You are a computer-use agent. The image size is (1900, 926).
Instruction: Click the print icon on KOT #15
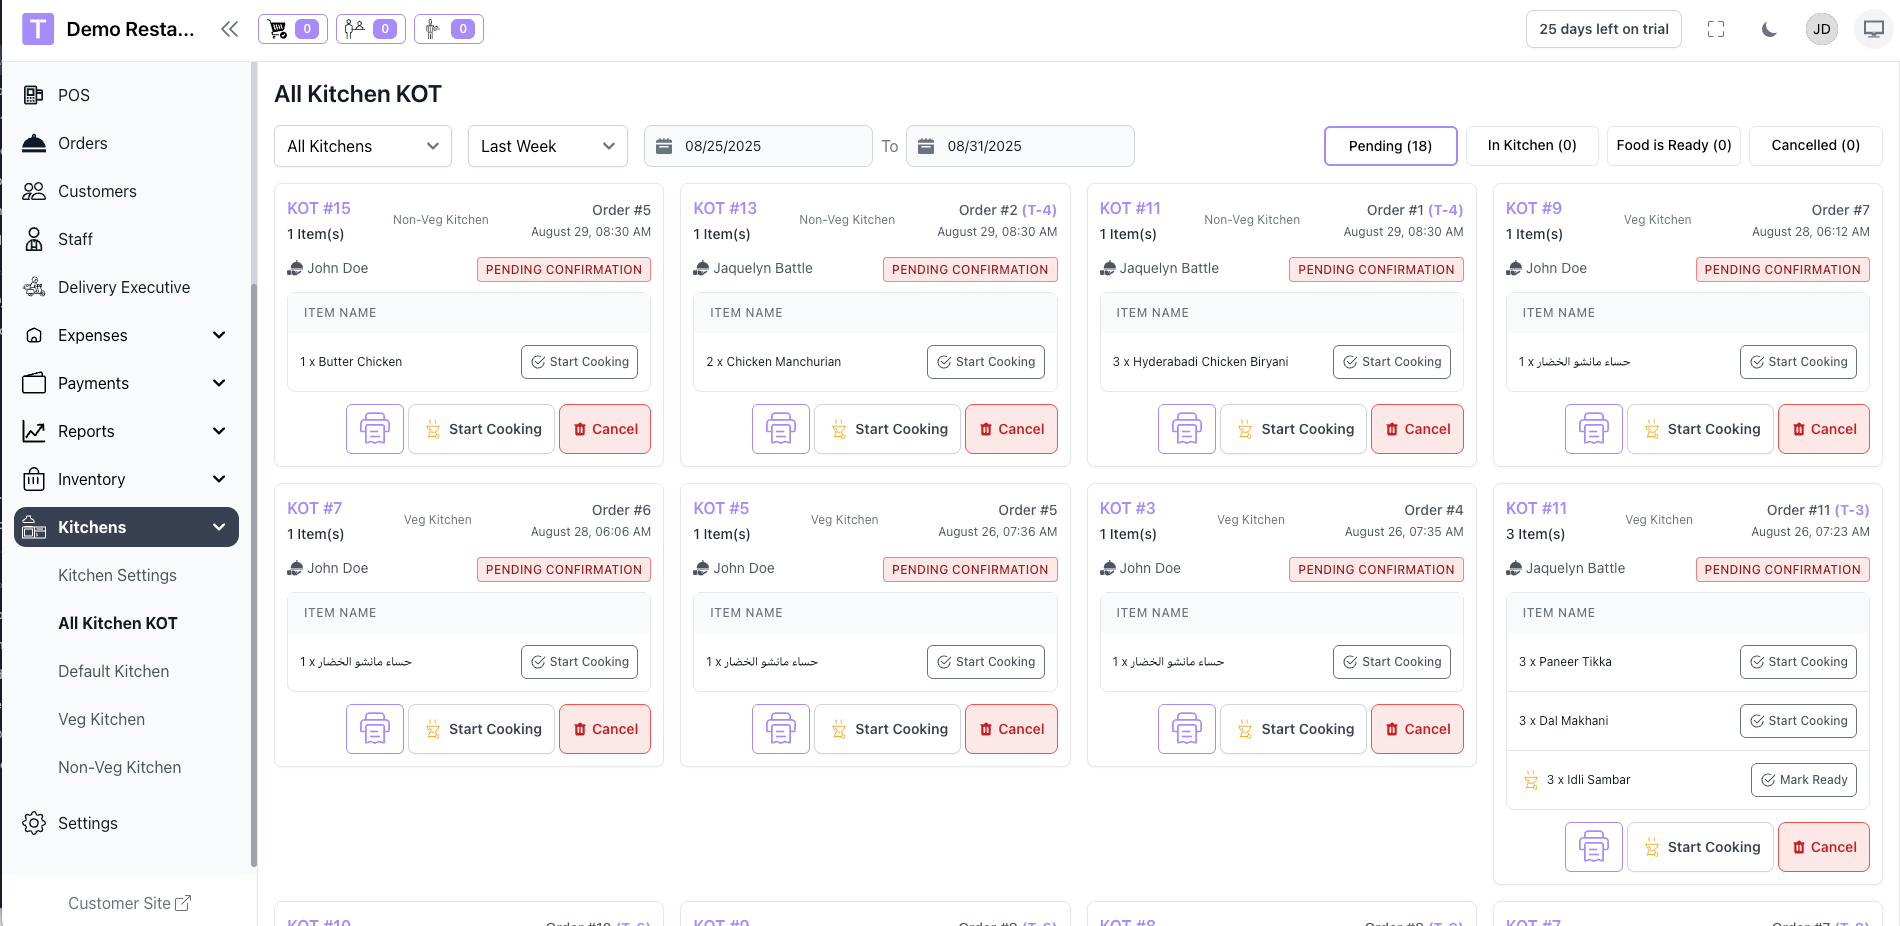click(x=375, y=429)
